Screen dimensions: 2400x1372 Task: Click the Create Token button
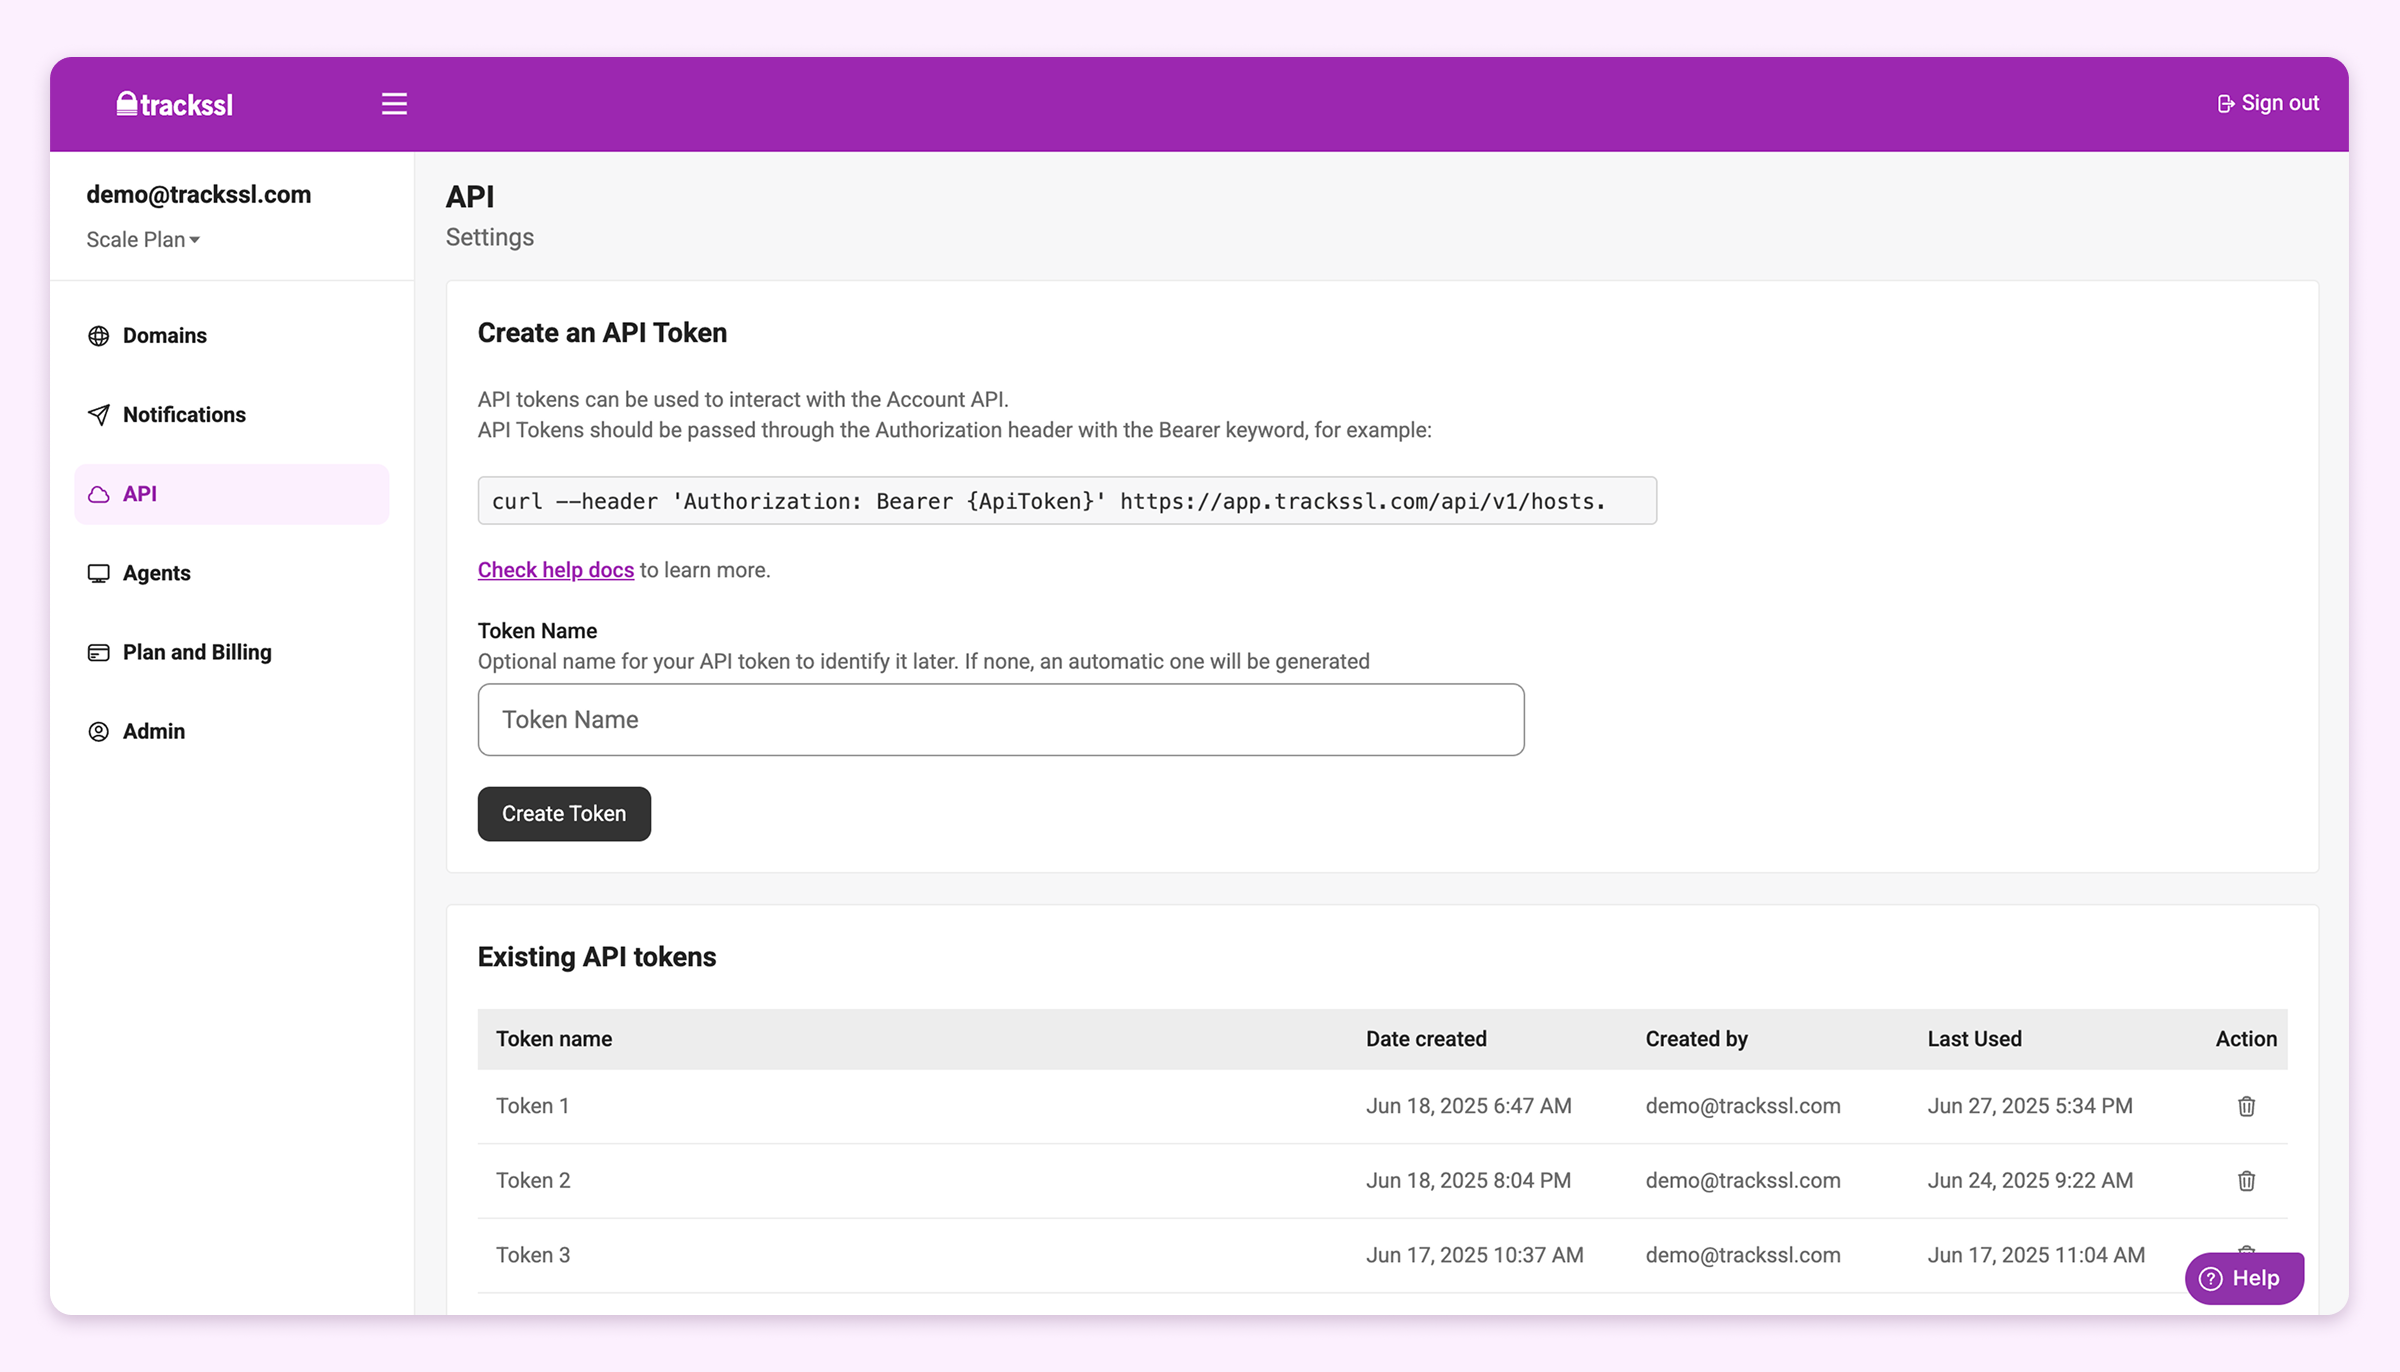(x=564, y=814)
